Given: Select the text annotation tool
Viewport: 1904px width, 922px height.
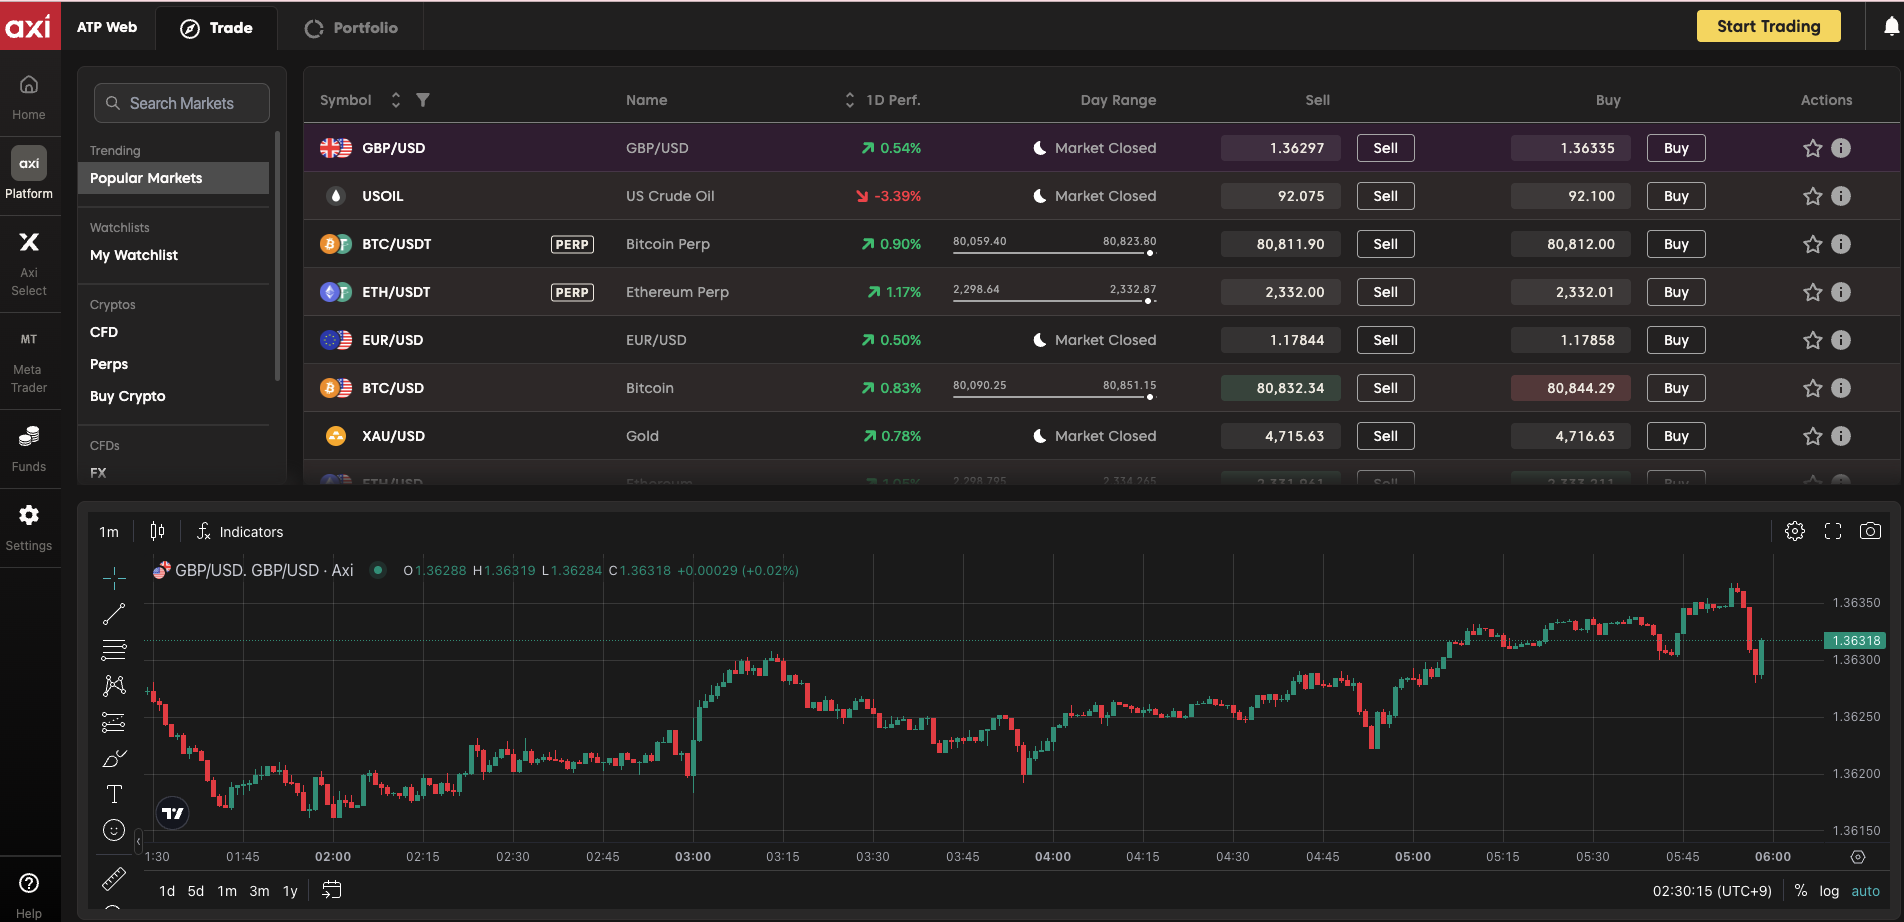Looking at the screenshot, I should click(x=114, y=794).
